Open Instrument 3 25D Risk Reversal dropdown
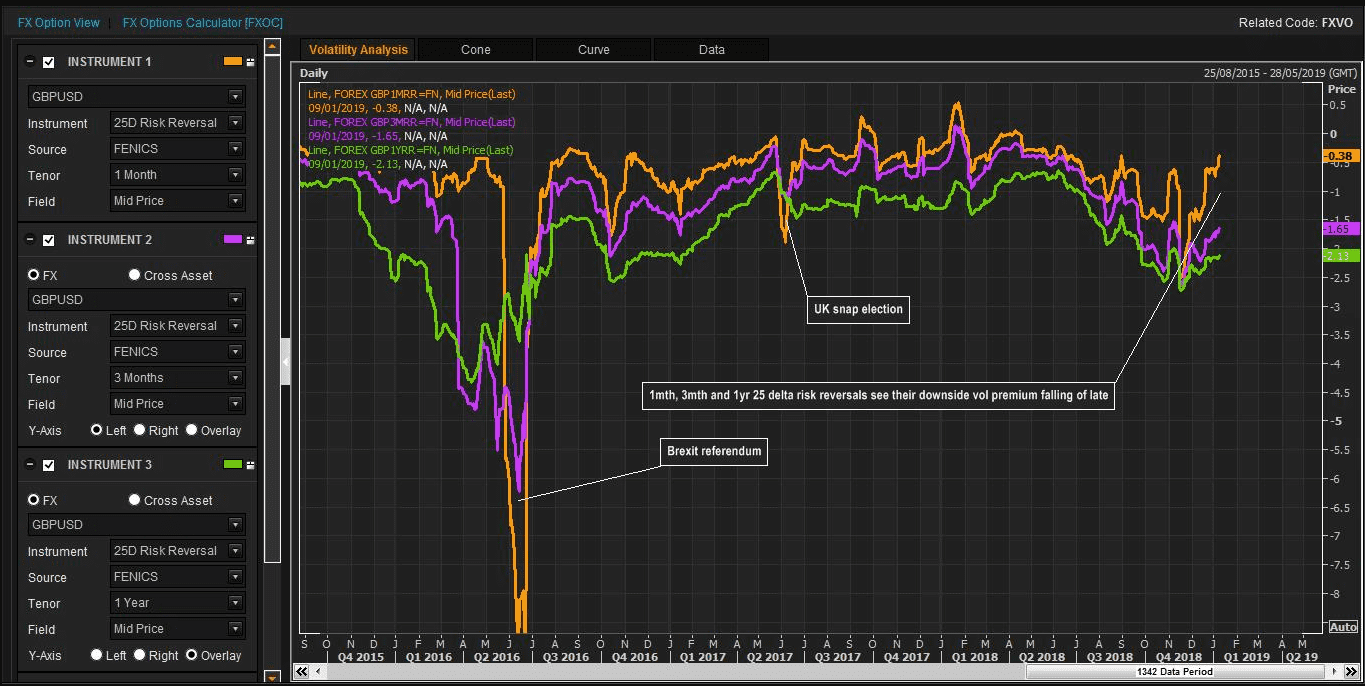The width and height of the screenshot is (1365, 686). 177,551
